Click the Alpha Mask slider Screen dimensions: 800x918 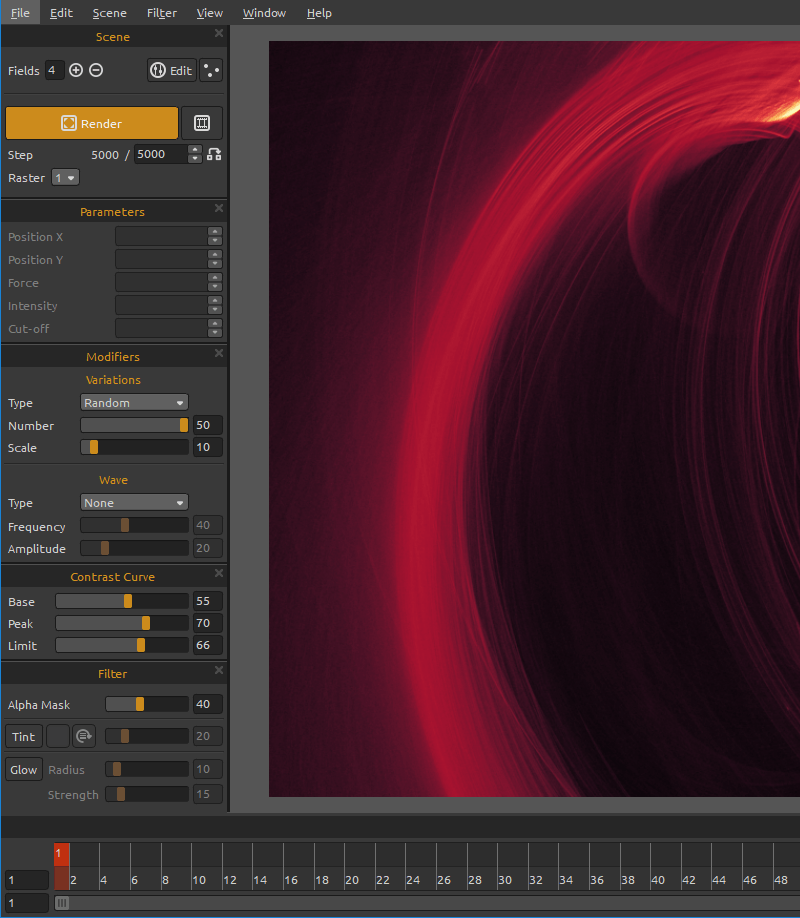point(146,704)
